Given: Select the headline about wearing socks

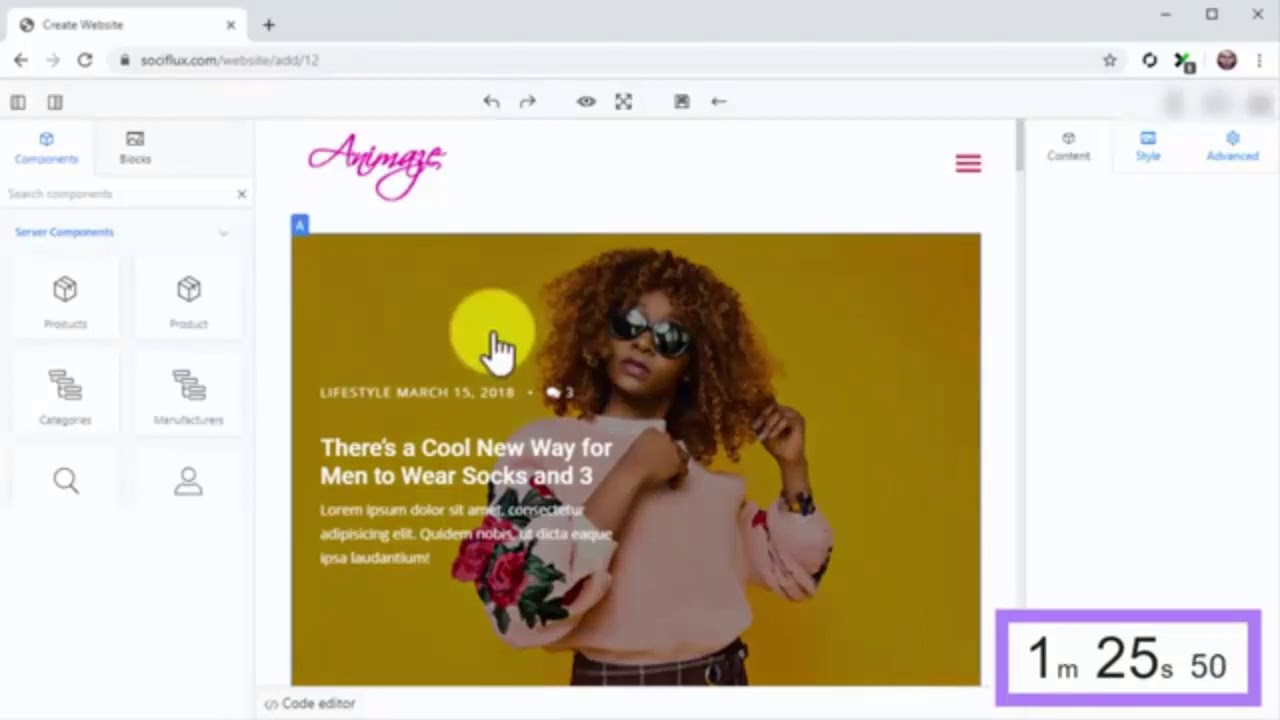Looking at the screenshot, I should point(467,462).
